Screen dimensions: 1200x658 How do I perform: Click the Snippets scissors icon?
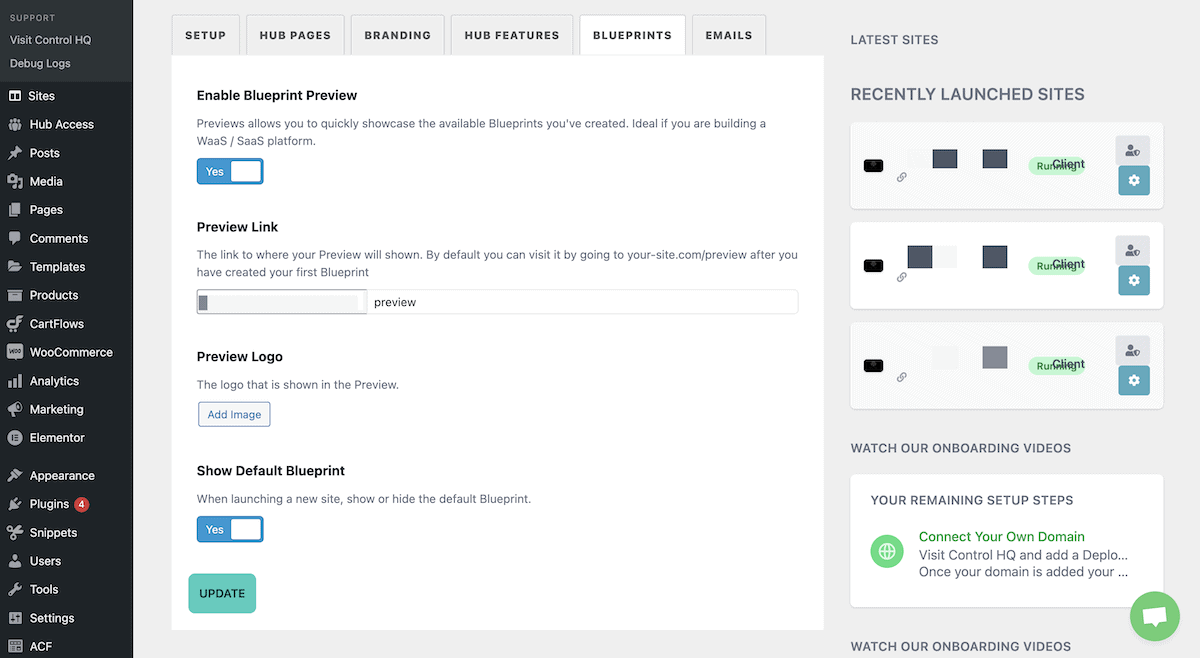coord(15,533)
